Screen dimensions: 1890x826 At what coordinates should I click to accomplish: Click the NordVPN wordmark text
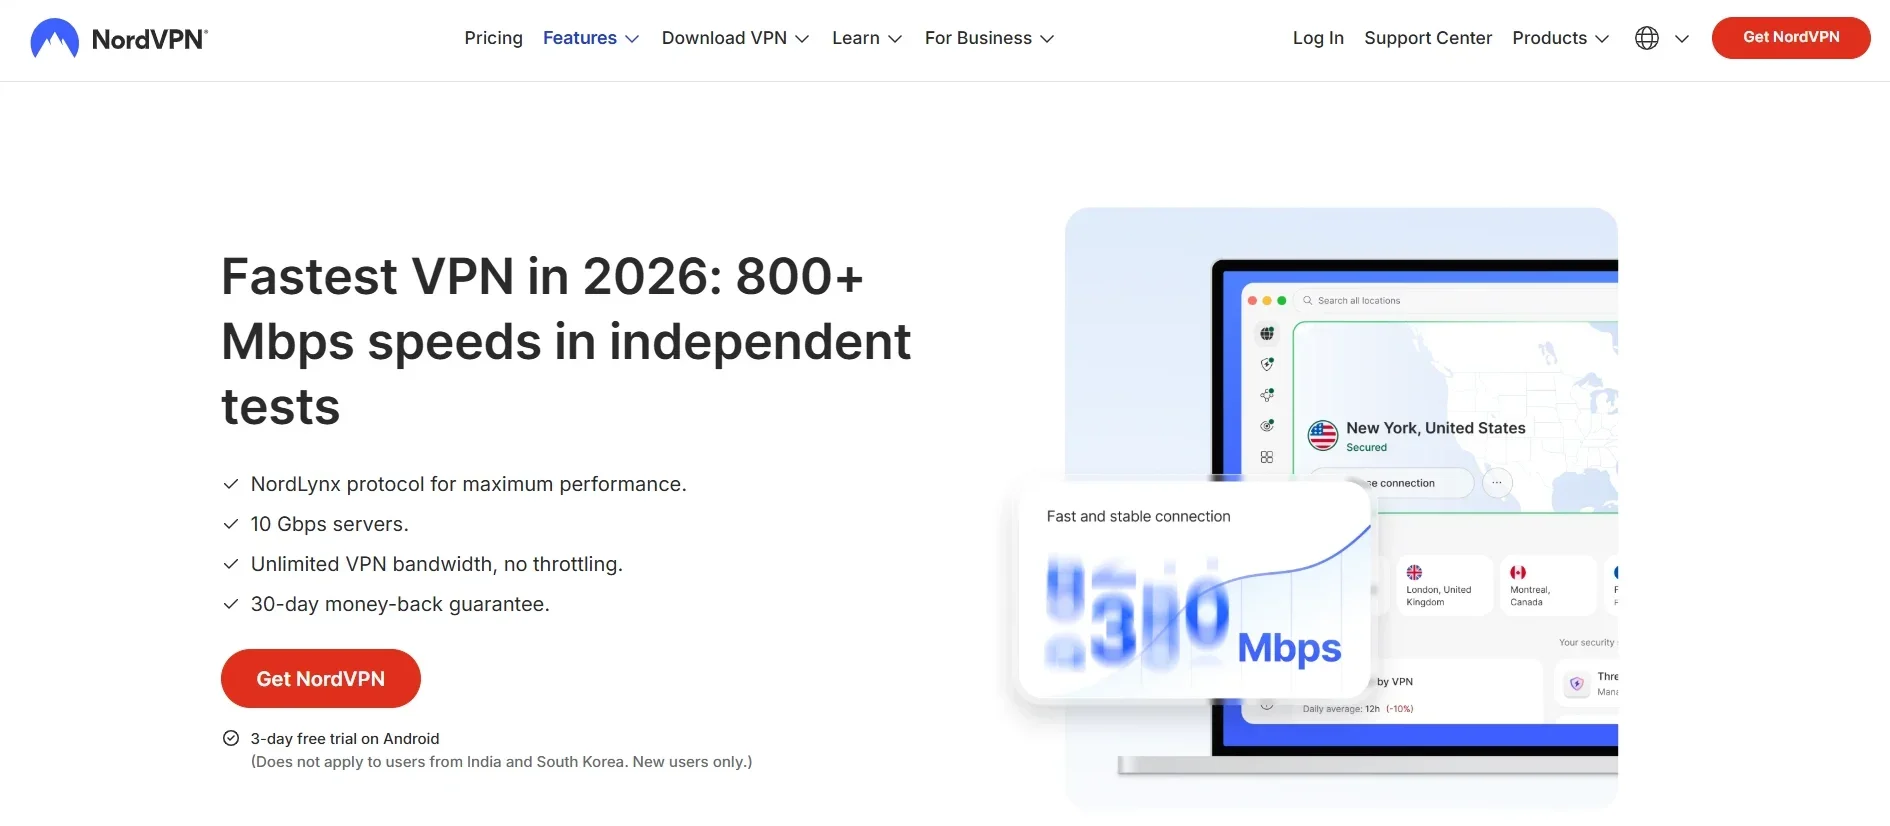coord(149,39)
